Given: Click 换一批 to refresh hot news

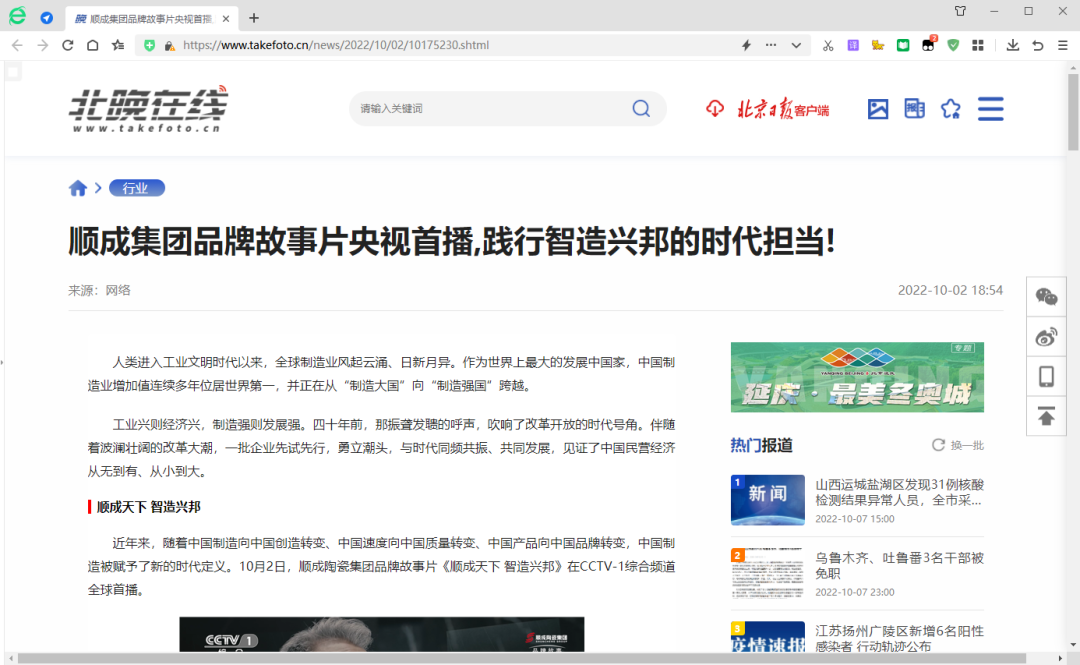Looking at the screenshot, I should click(x=958, y=445).
